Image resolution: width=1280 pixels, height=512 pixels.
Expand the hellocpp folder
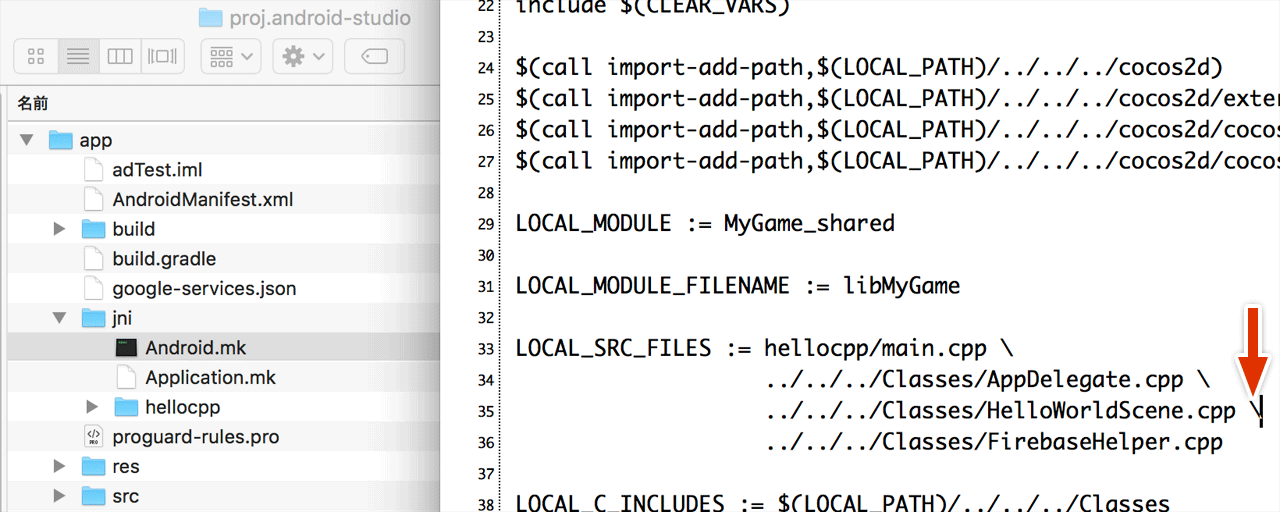[x=93, y=407]
